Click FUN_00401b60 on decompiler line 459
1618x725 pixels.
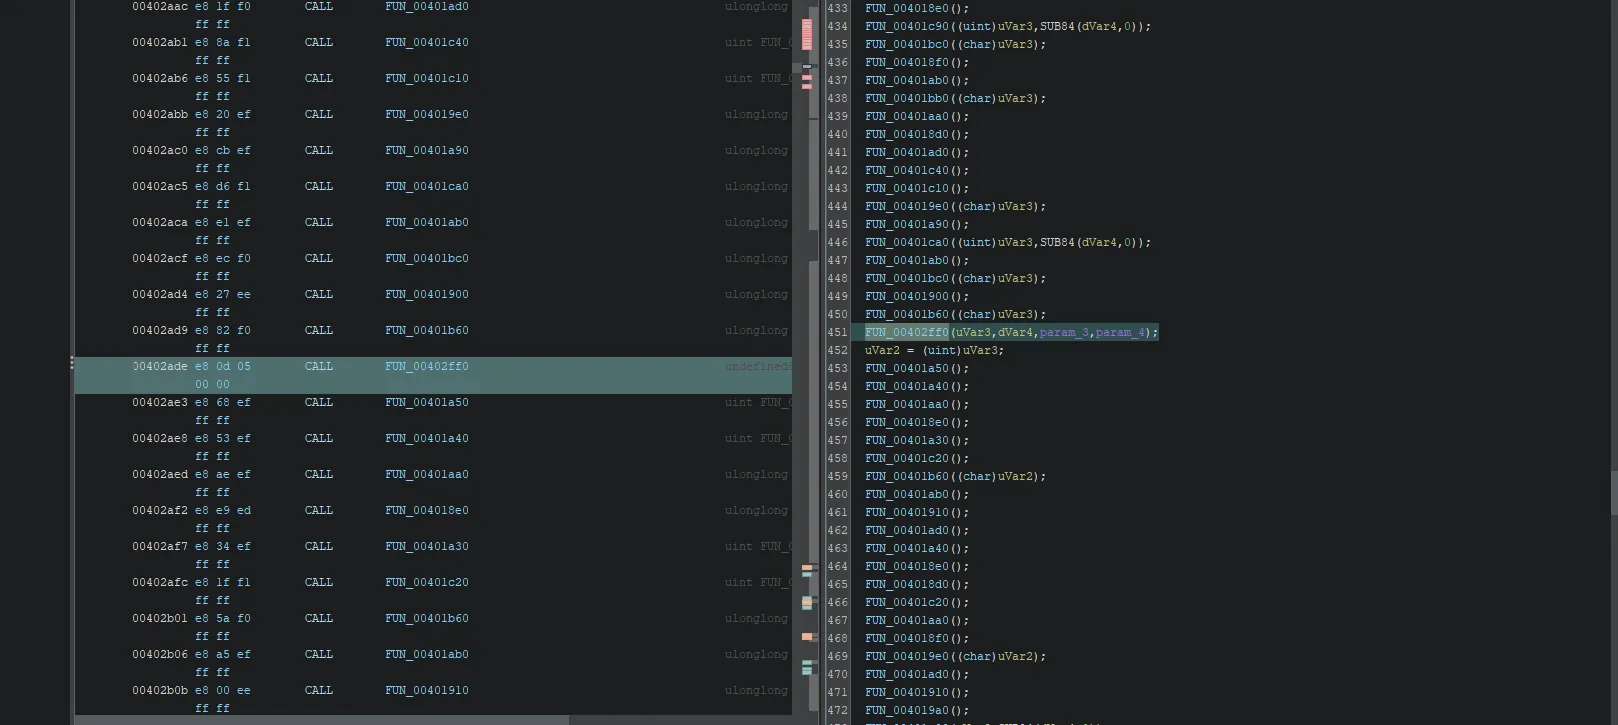[906, 477]
